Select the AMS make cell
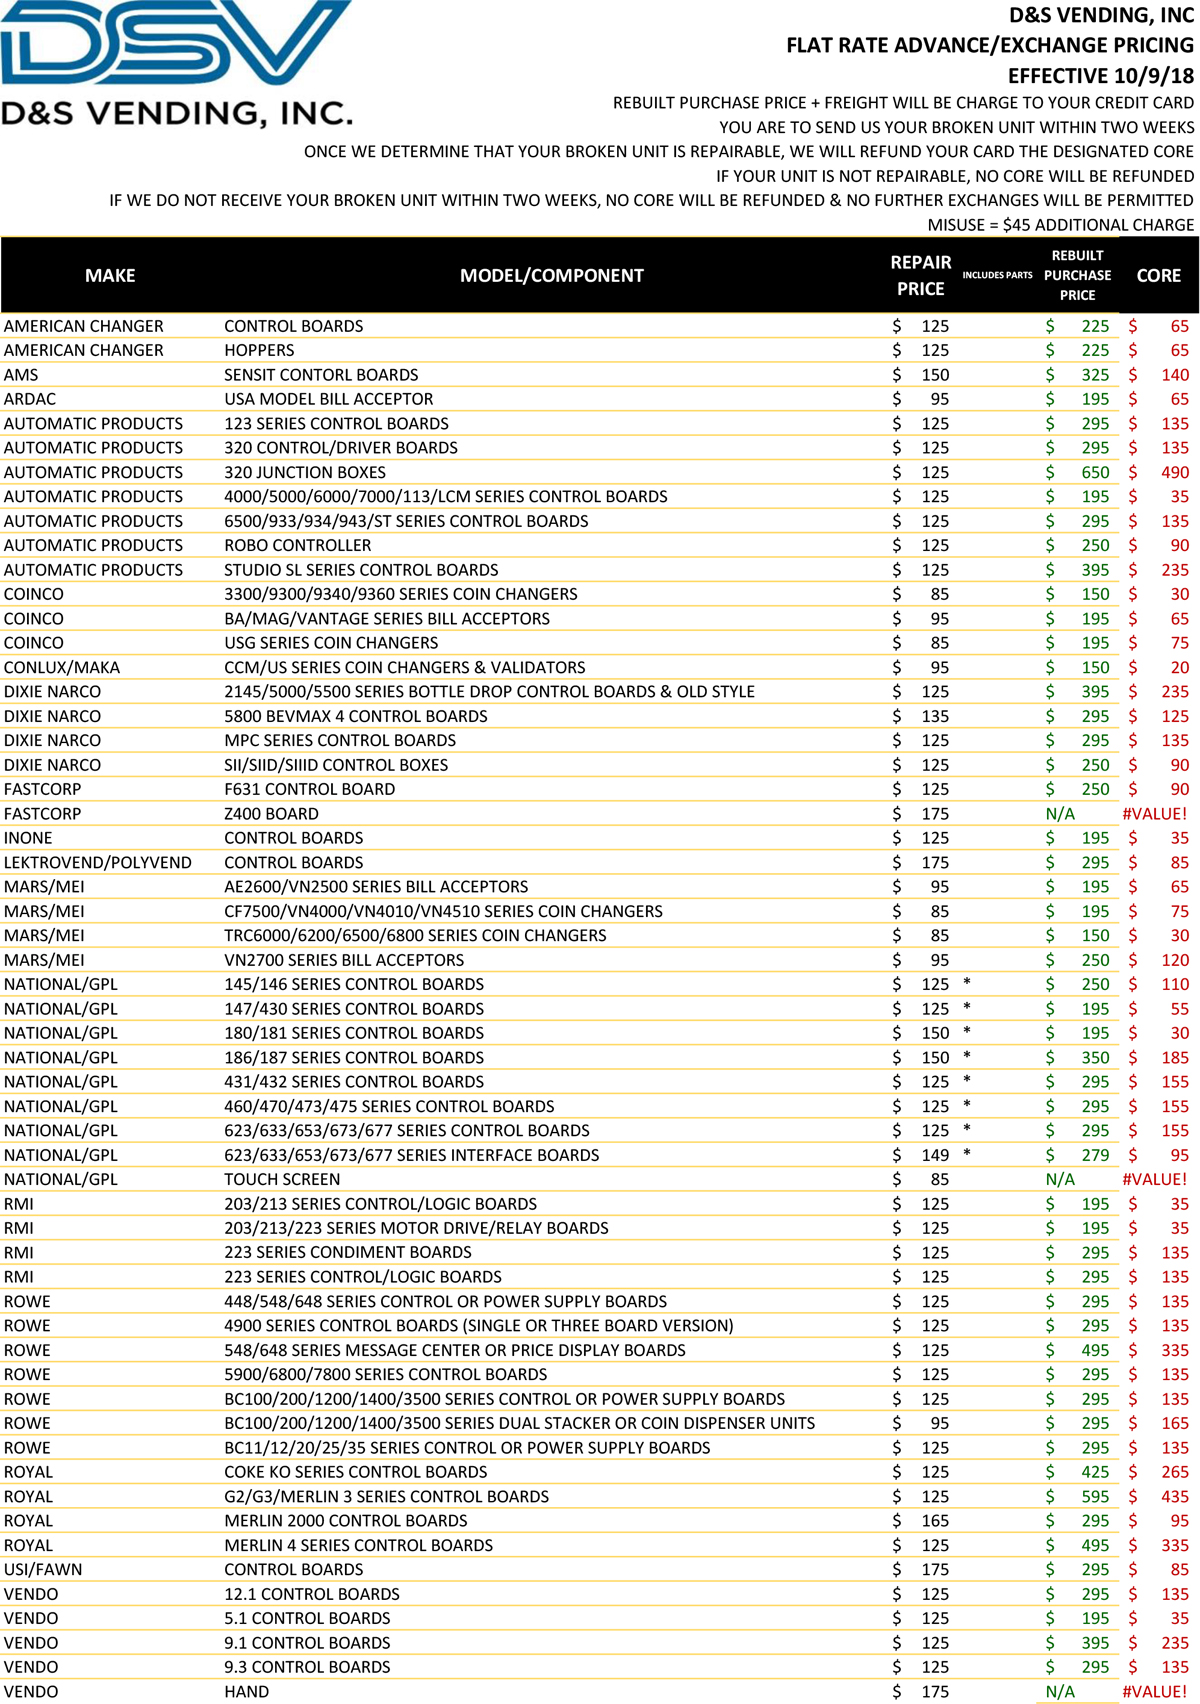Viewport: 1200px width, 1704px height. [21, 375]
